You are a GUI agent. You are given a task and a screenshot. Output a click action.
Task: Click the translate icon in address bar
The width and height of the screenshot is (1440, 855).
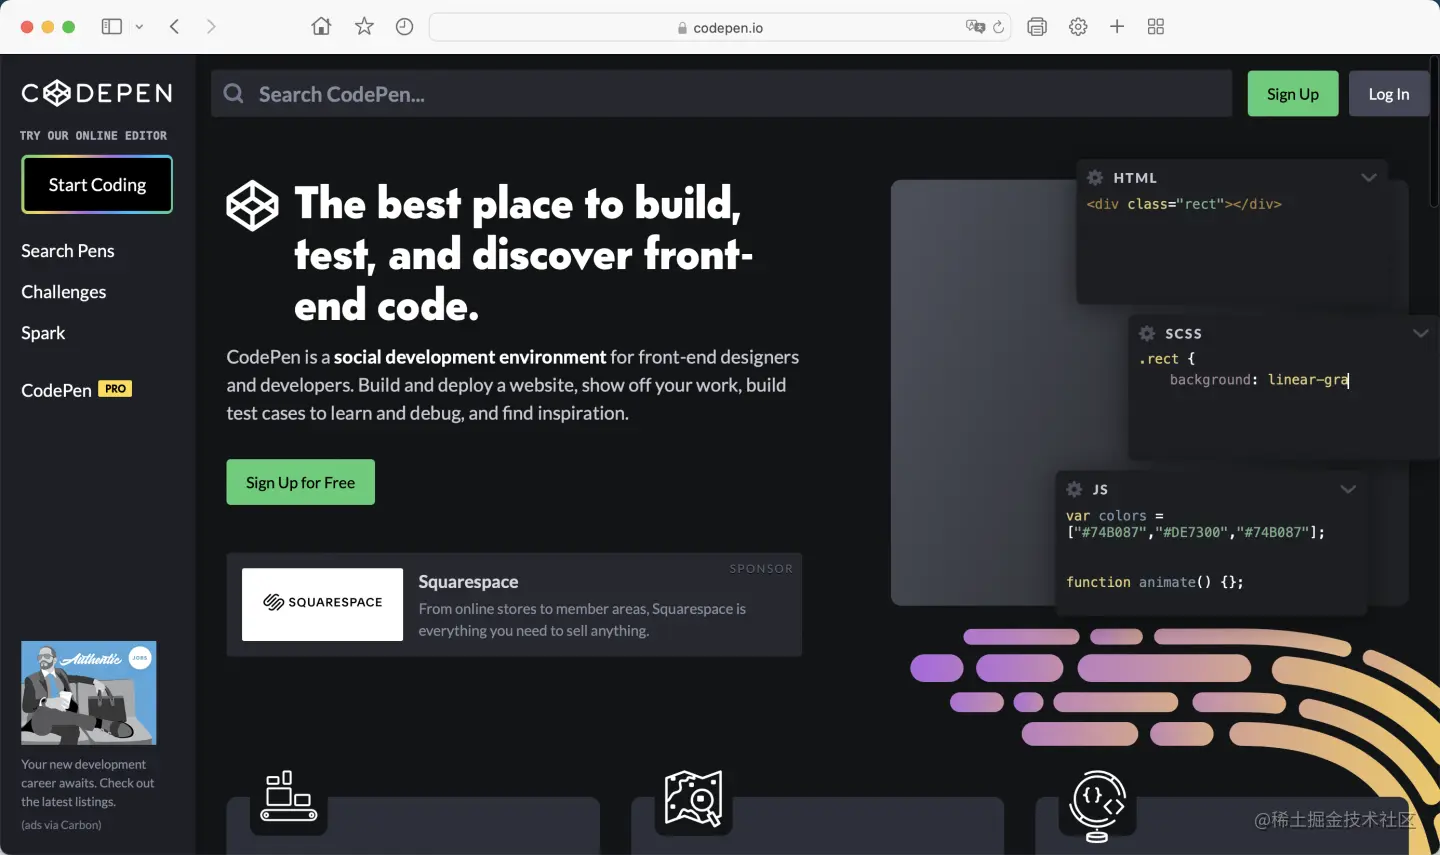coord(975,27)
